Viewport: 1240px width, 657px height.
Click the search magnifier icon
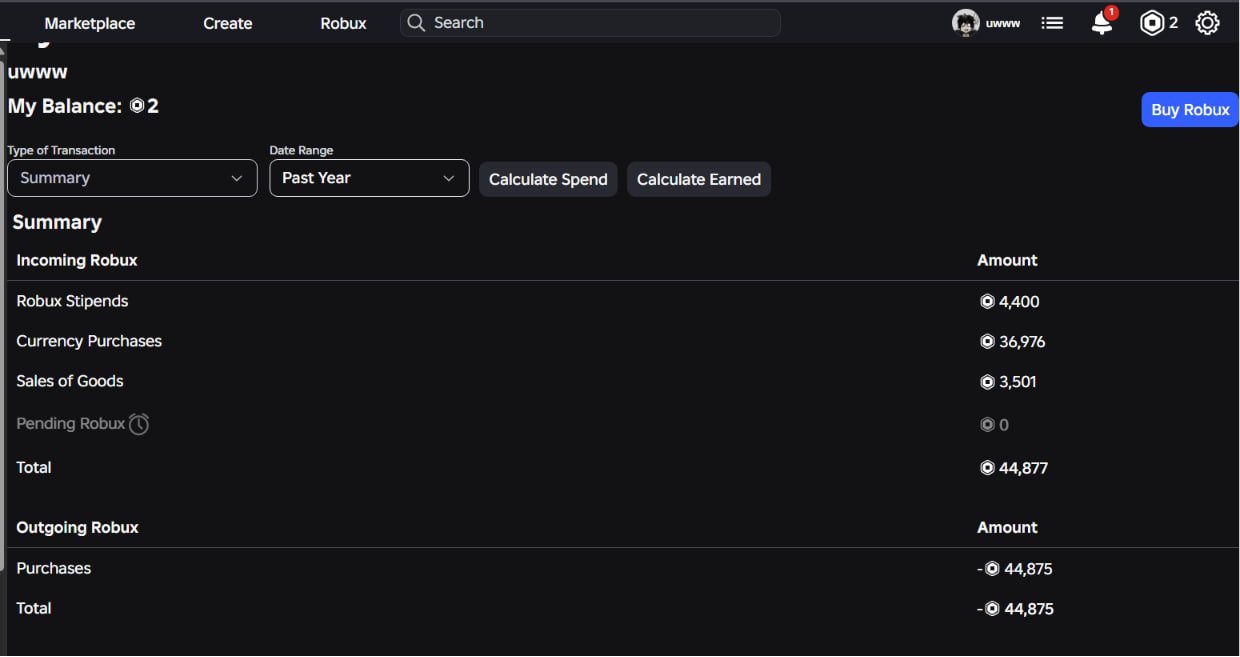(417, 22)
